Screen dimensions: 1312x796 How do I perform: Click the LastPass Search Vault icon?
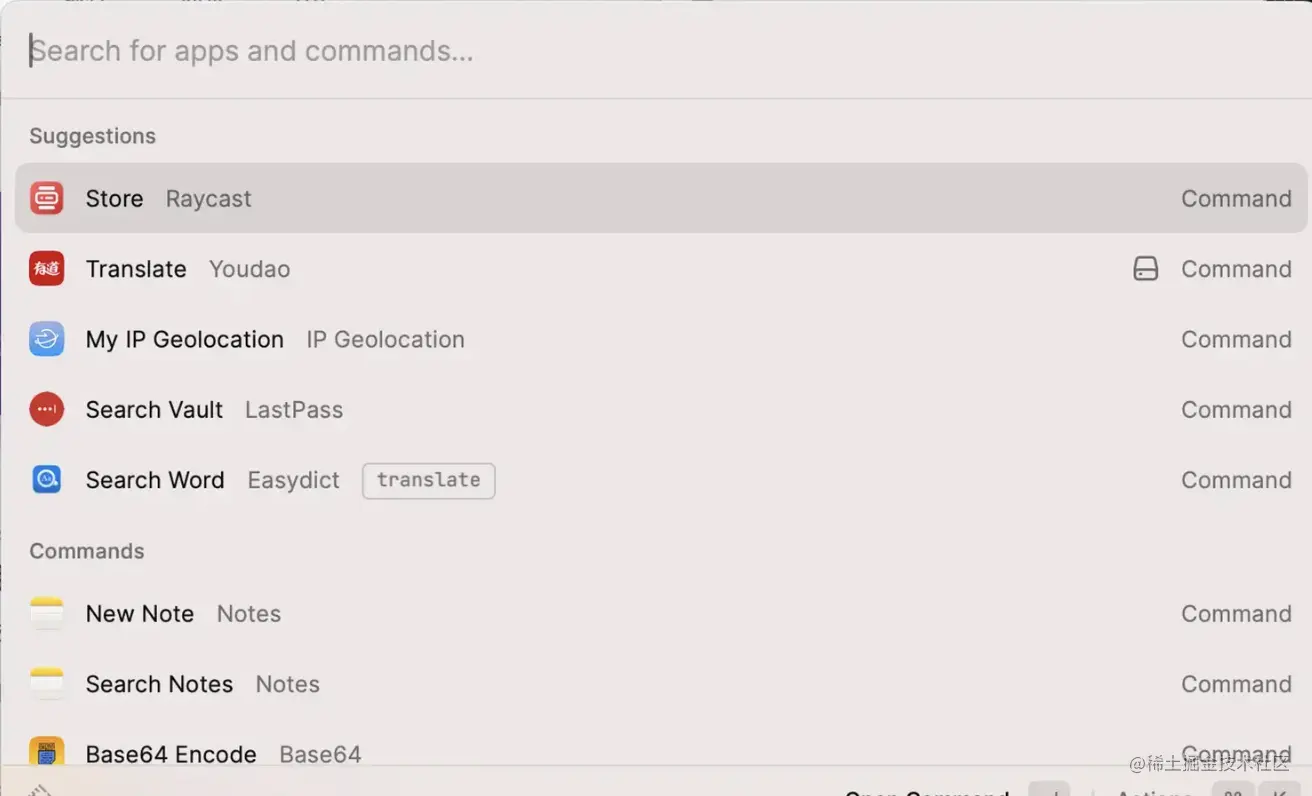[46, 409]
